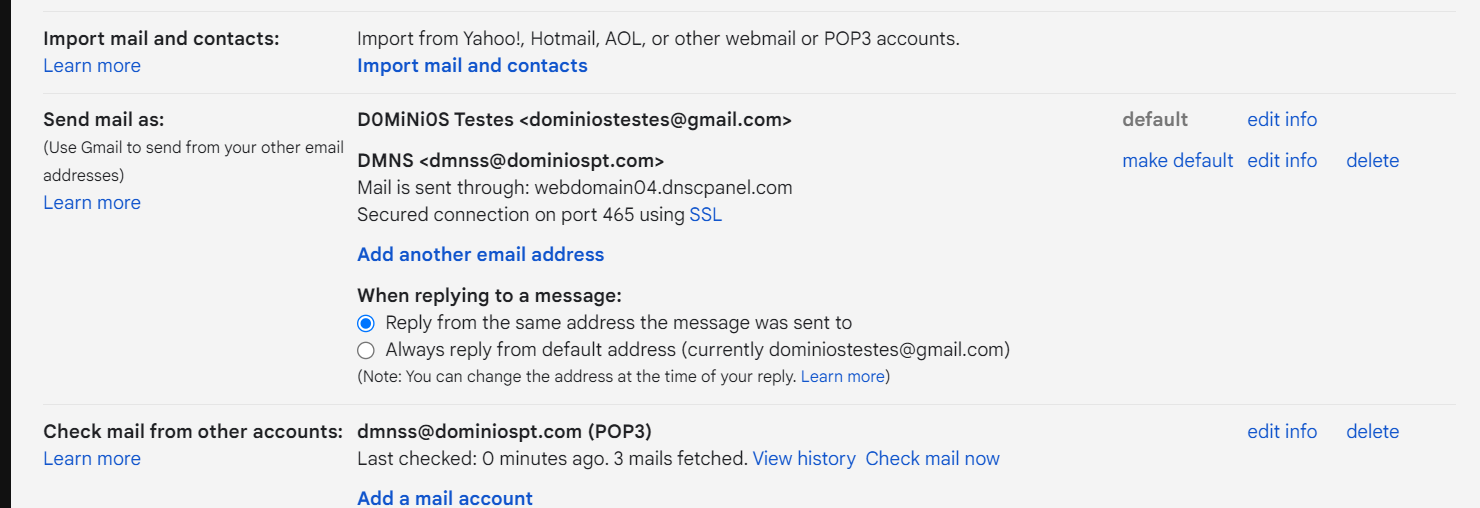Select Reply from the same address radio button

[366, 323]
